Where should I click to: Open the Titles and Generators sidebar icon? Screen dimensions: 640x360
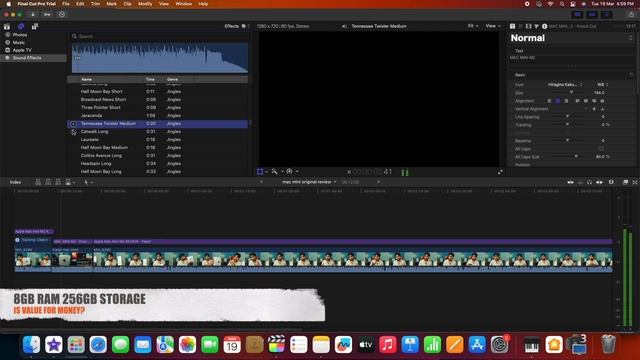point(35,26)
